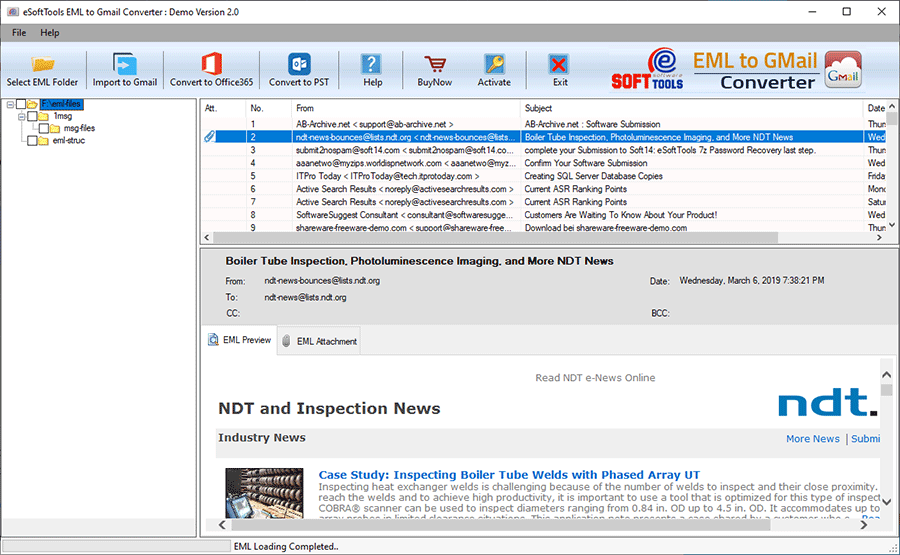Click the Gmail cloud logo

[843, 70]
